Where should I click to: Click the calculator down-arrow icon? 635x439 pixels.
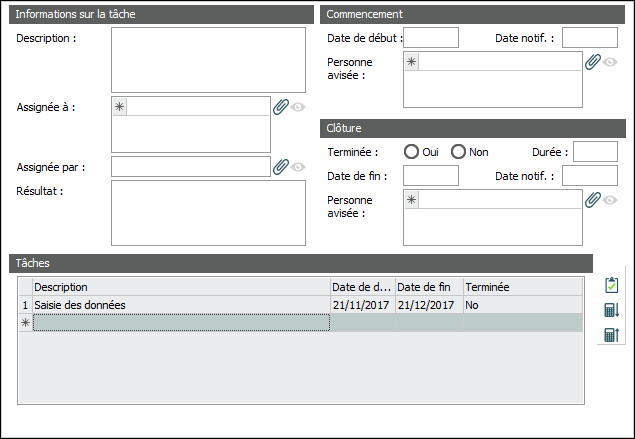(611, 310)
